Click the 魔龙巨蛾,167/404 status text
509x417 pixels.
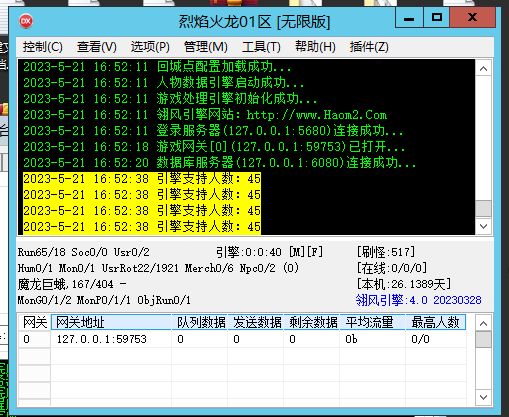(66, 284)
